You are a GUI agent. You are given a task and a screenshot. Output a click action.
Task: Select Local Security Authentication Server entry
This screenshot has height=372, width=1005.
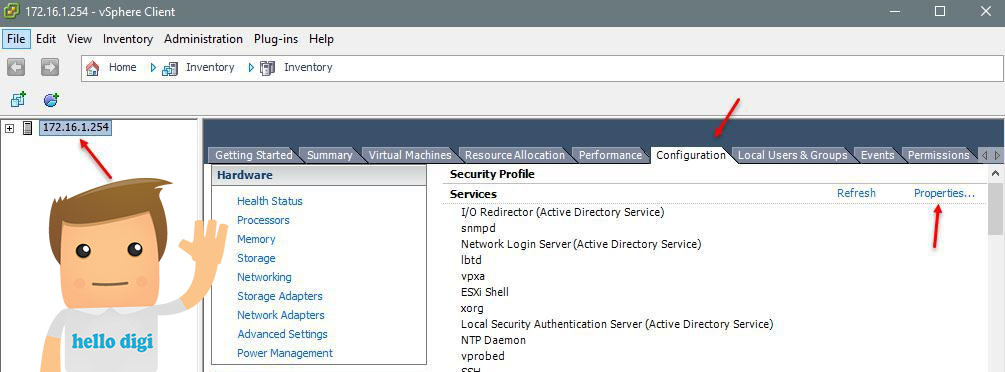617,324
